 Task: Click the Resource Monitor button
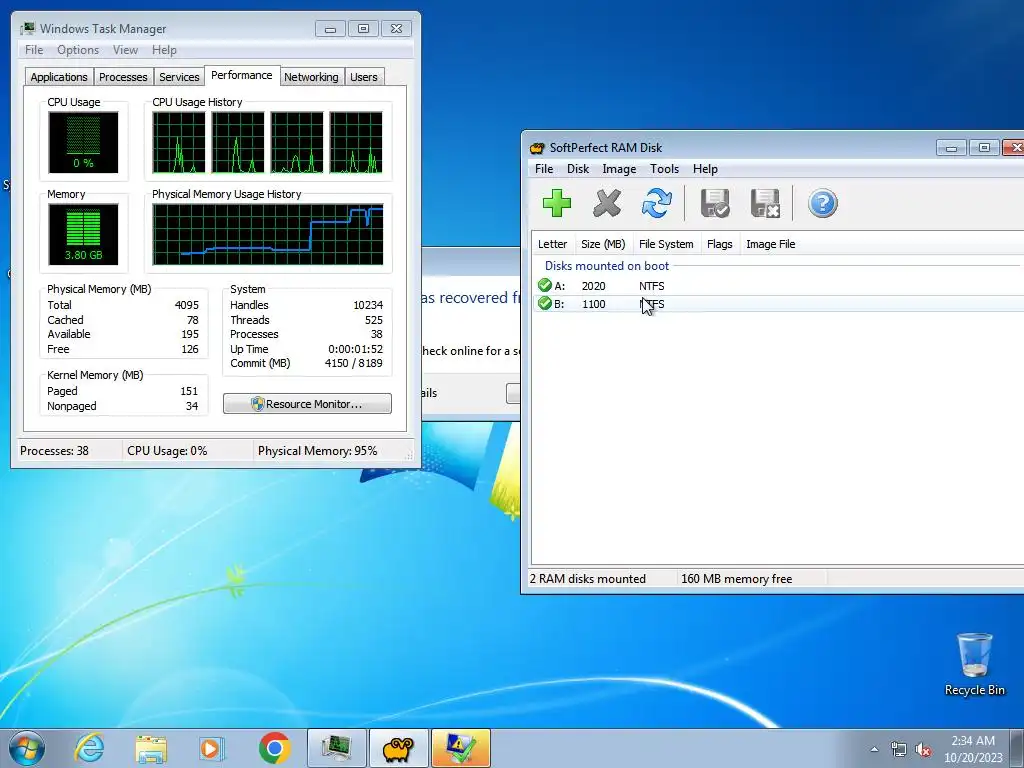307,404
